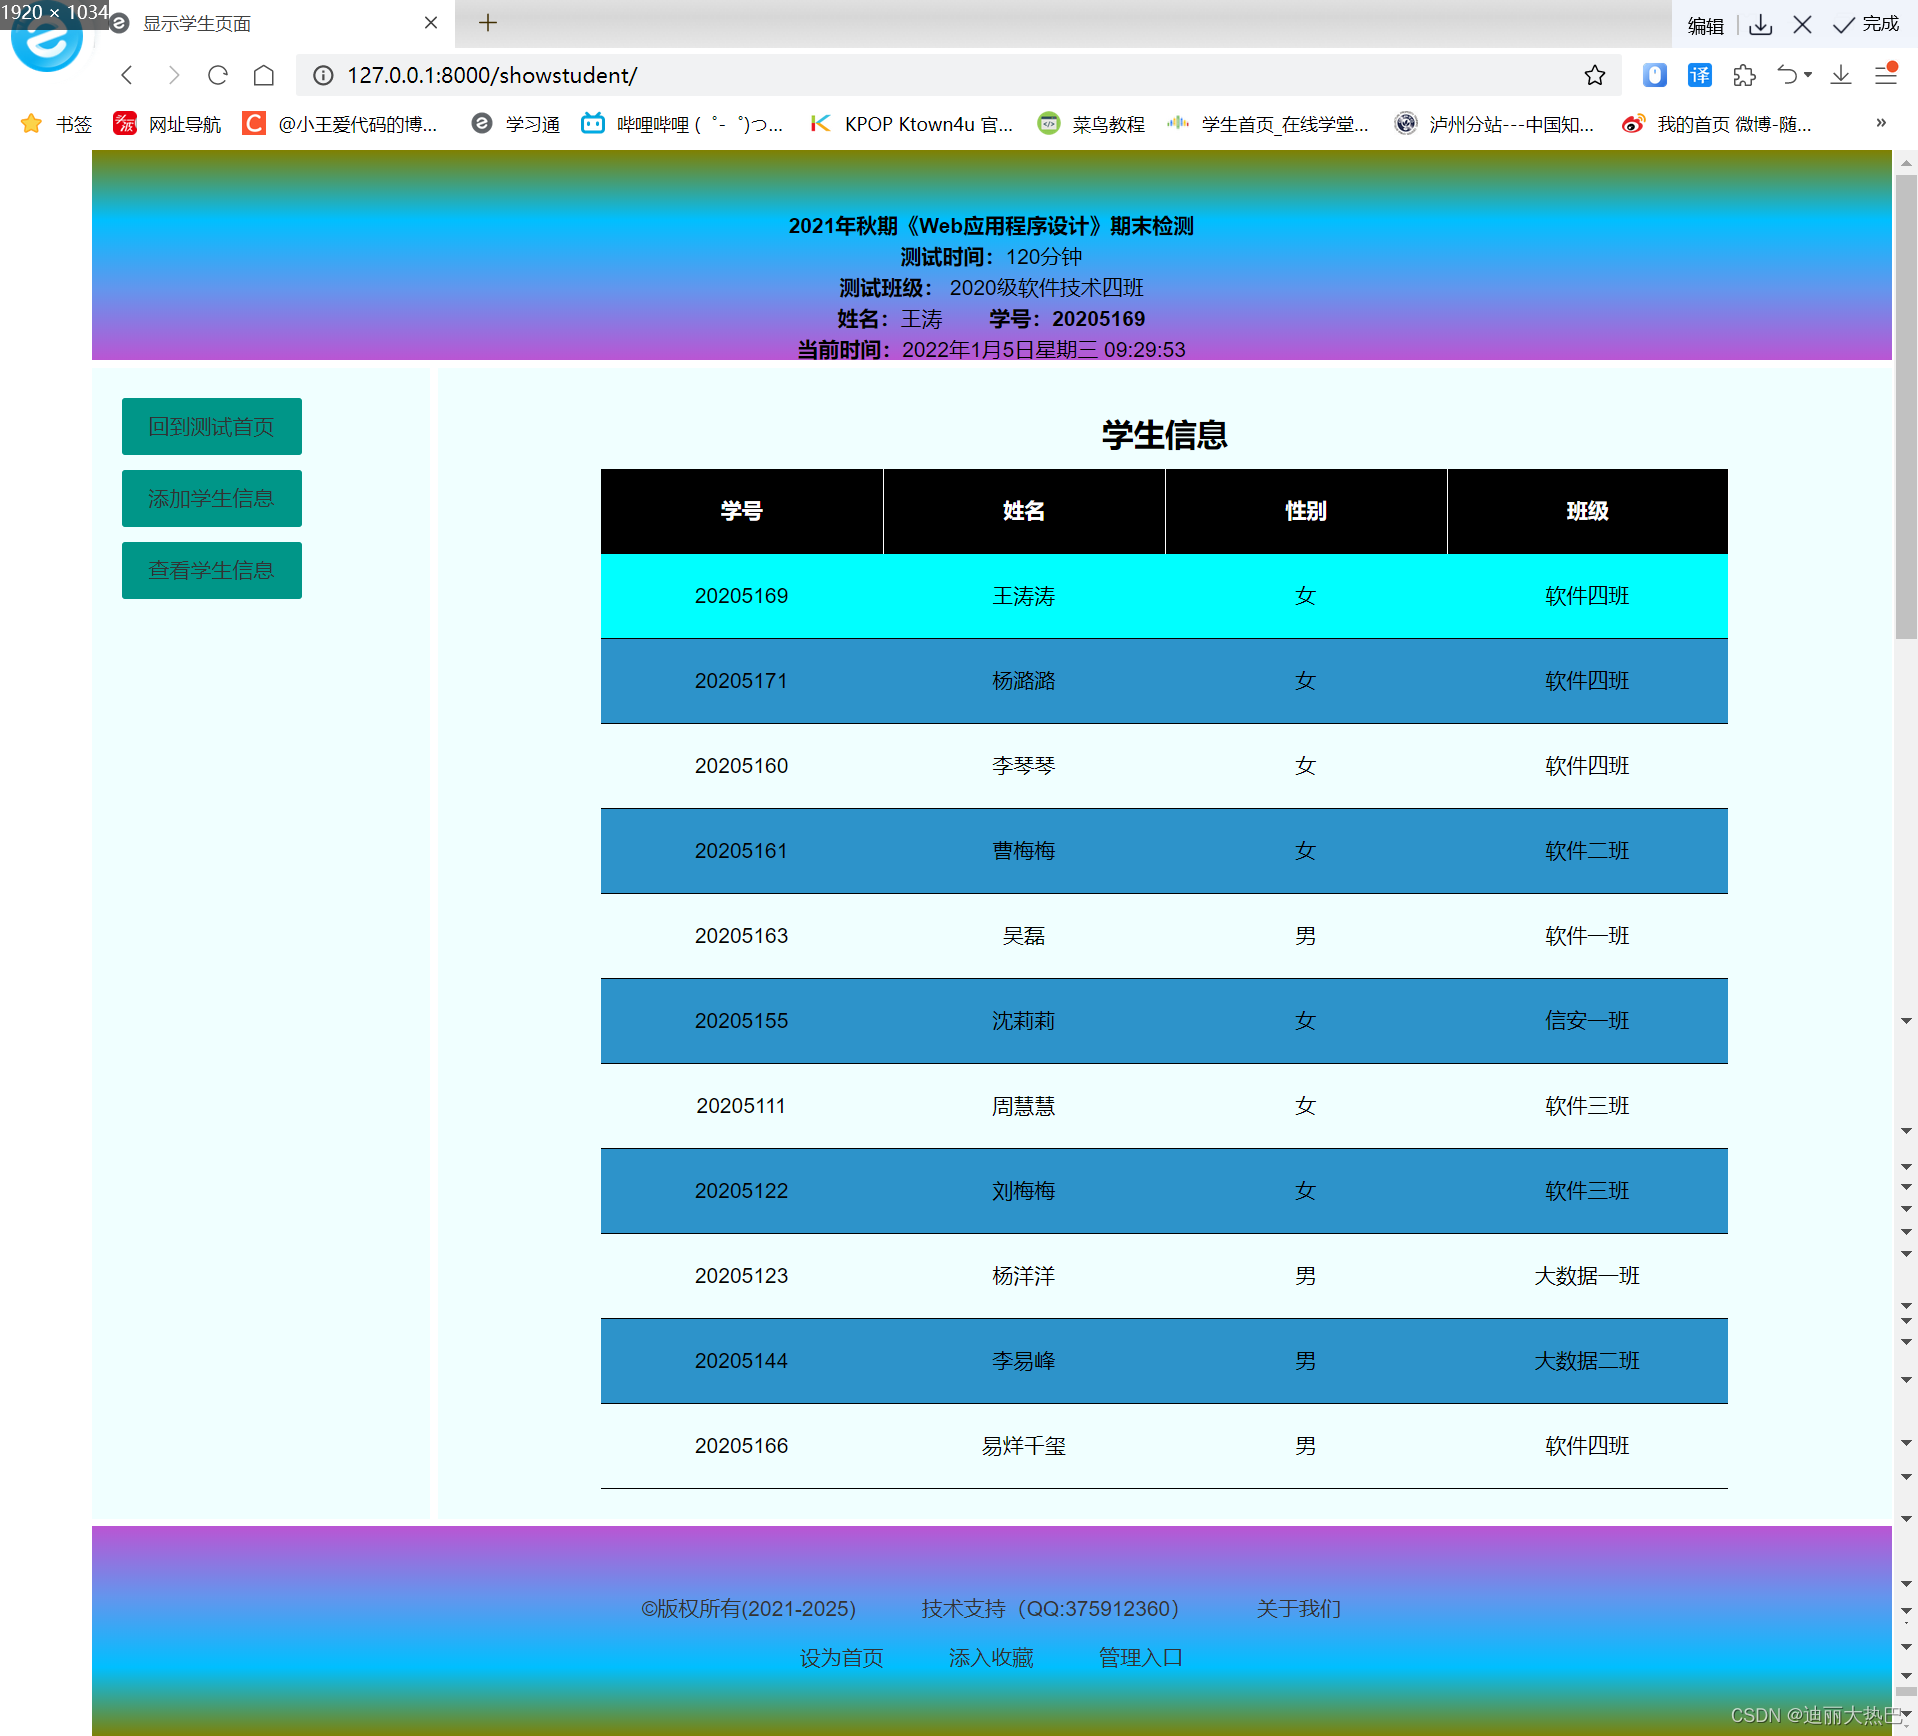Click the name 杨潞潞
The width and height of the screenshot is (1918, 1736).
1024,681
